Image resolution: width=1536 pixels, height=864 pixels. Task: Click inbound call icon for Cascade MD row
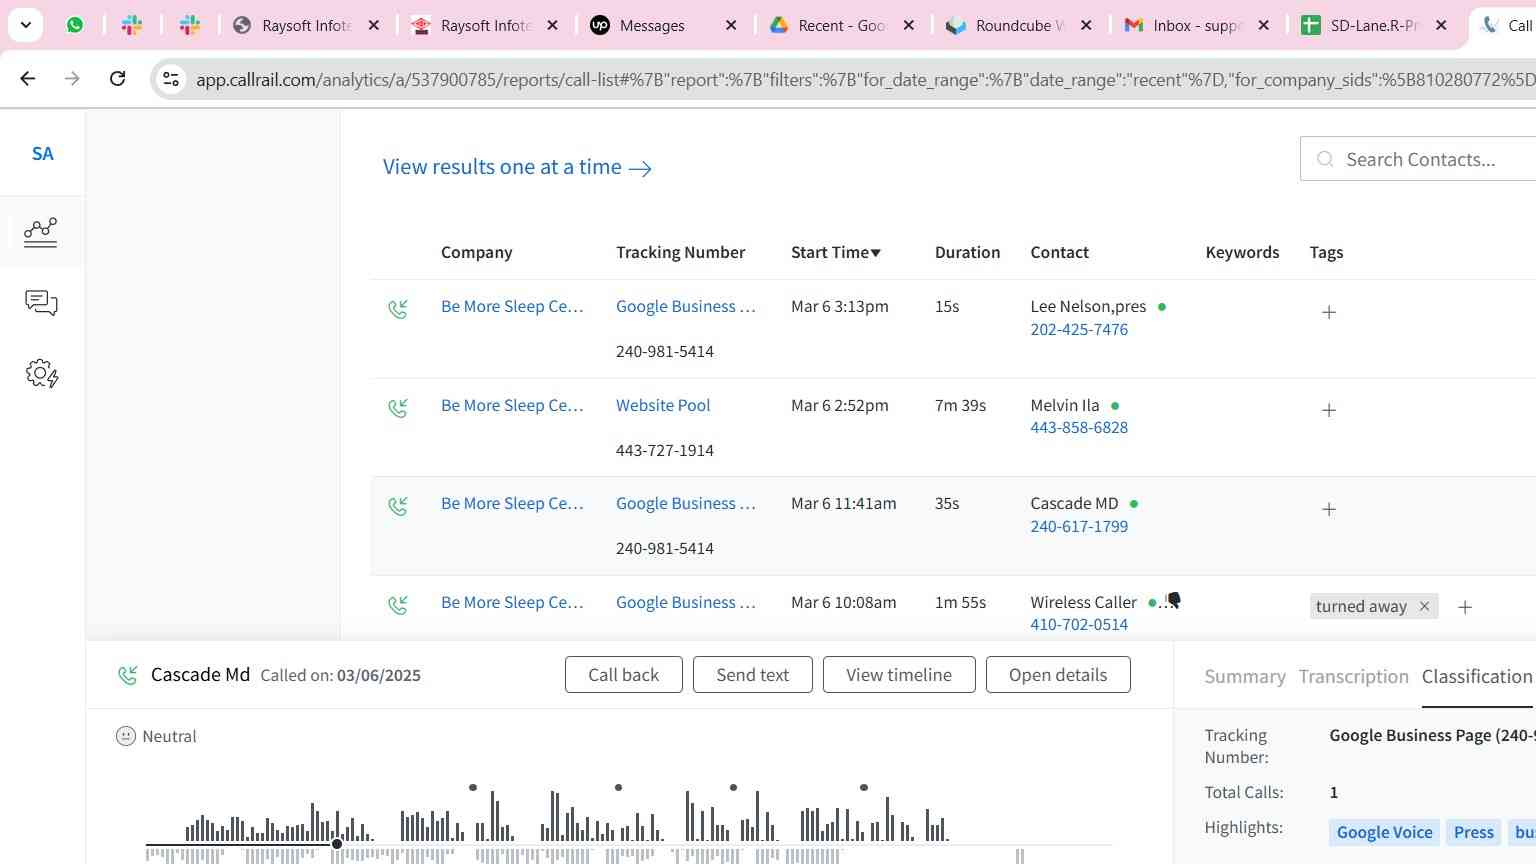pos(398,506)
